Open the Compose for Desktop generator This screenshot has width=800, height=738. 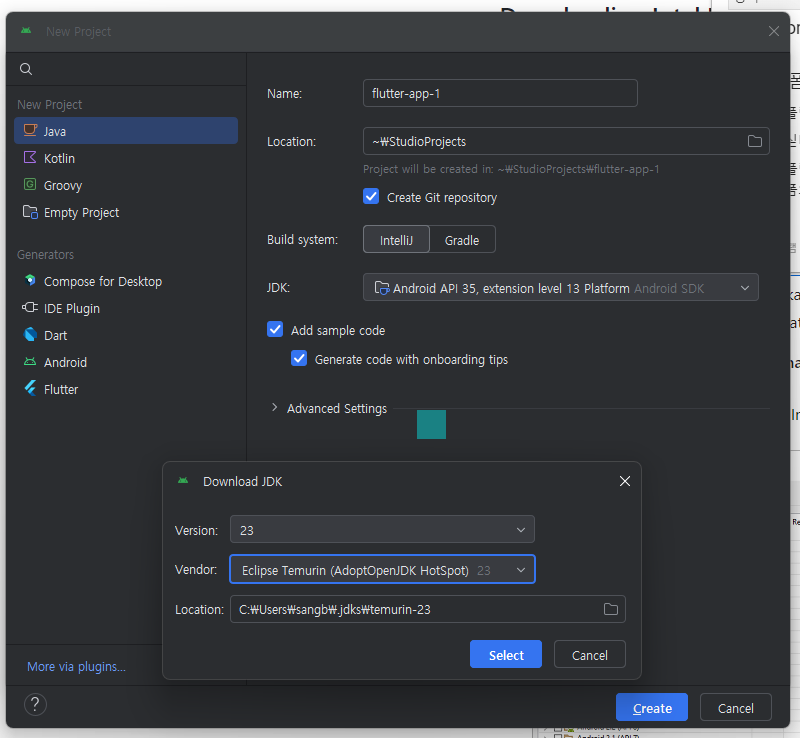pos(102,281)
